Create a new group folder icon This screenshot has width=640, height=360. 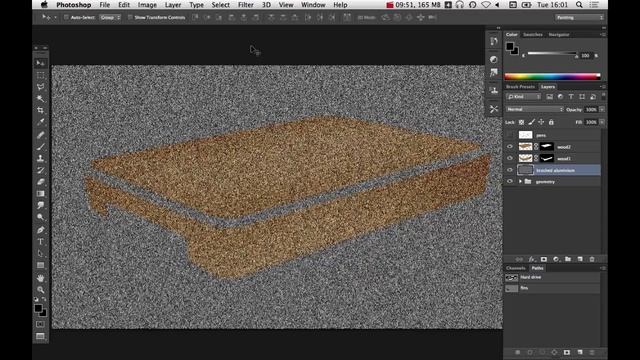click(568, 259)
